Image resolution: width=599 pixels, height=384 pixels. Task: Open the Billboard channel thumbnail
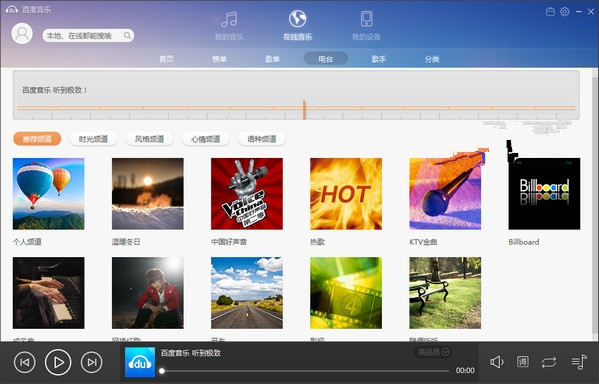click(x=544, y=194)
